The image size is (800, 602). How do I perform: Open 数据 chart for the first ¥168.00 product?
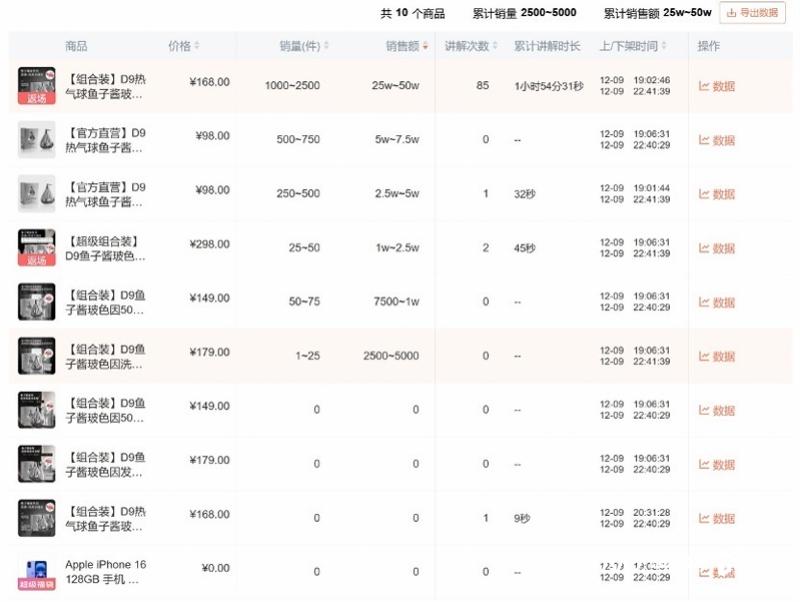717,86
